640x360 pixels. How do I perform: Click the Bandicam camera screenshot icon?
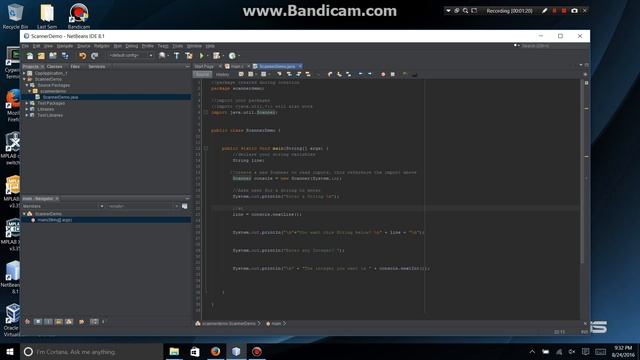574,11
